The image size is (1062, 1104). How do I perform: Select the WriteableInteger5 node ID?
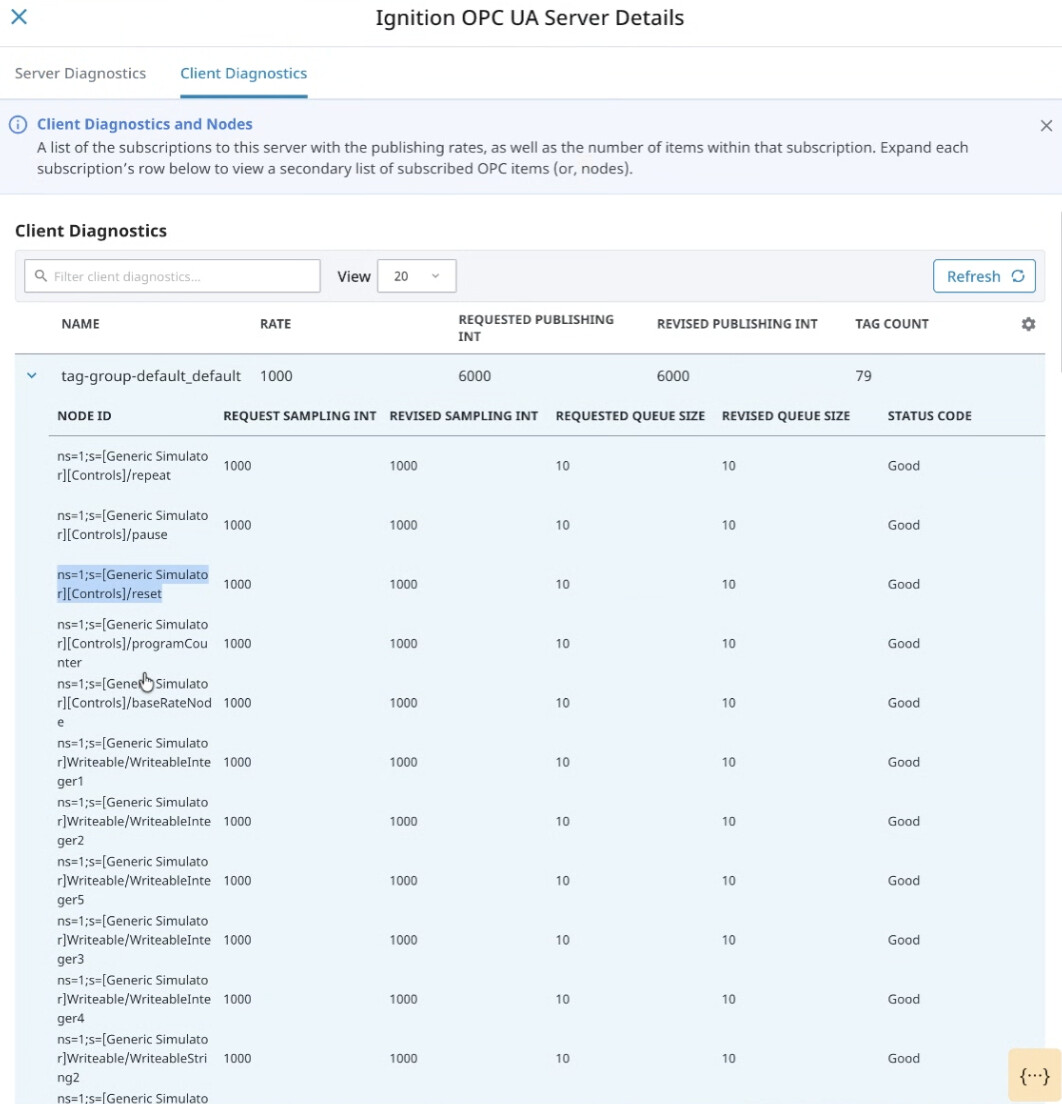pyautogui.click(x=134, y=880)
